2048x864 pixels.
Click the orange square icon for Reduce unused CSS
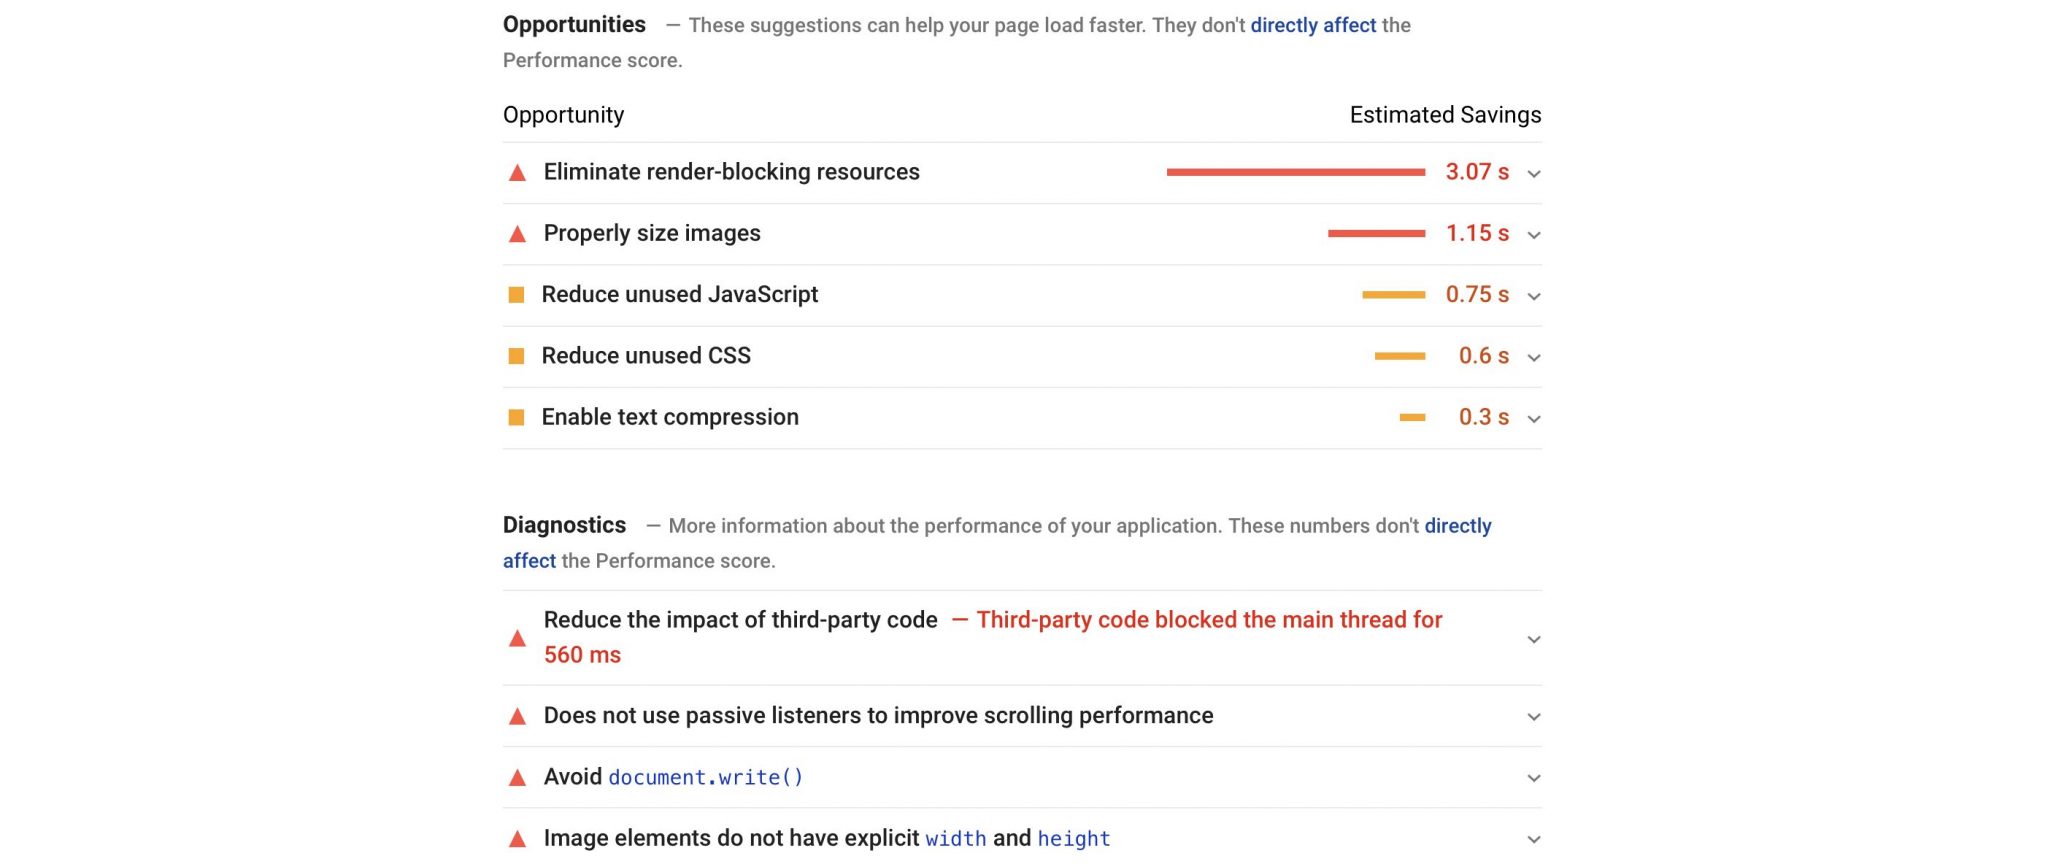pyautogui.click(x=516, y=356)
